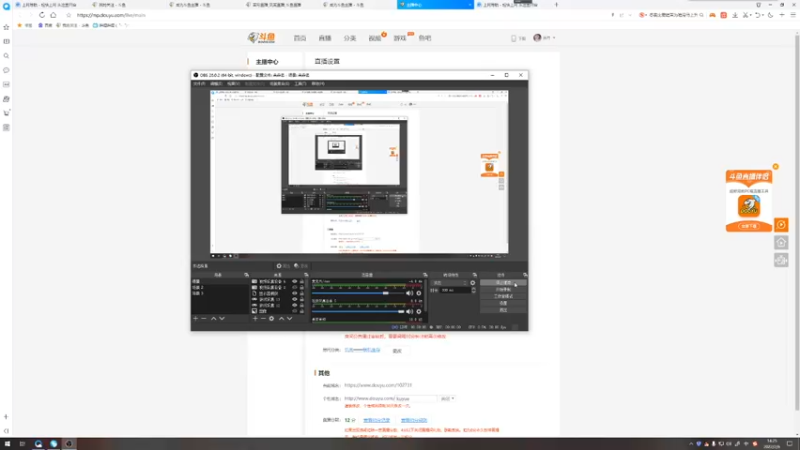Remove selected source with Sources minus icon
This screenshot has height=450, width=800.
[263, 318]
